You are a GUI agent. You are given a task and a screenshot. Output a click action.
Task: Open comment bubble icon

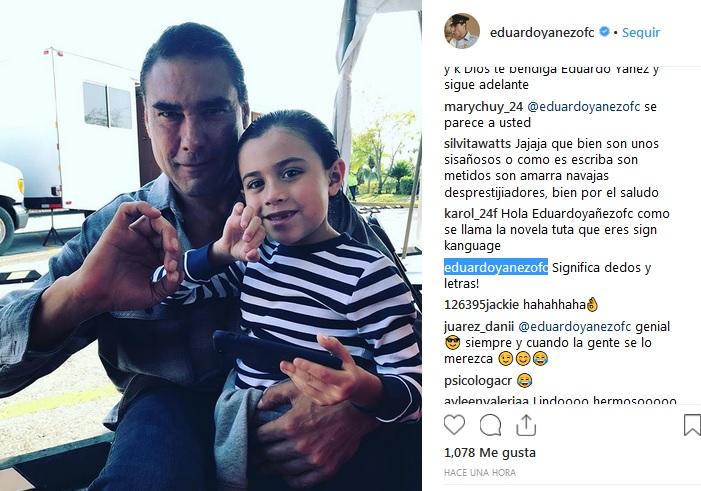490,425
